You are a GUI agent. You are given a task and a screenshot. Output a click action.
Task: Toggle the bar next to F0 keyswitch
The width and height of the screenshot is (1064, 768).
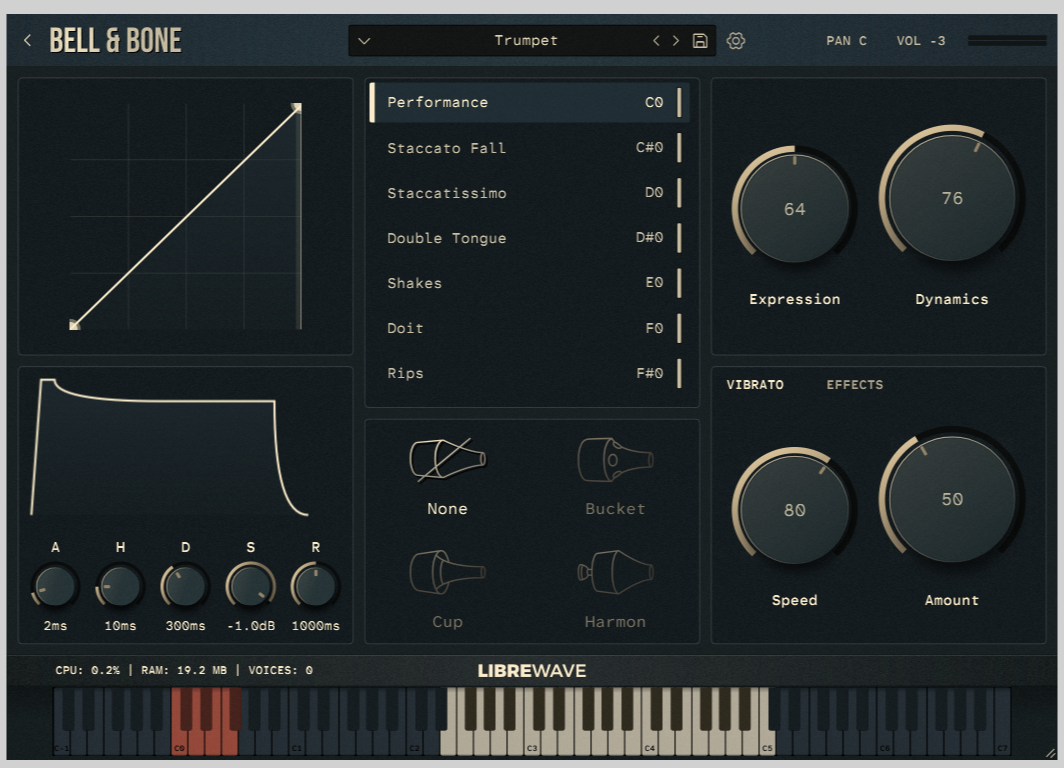679,328
